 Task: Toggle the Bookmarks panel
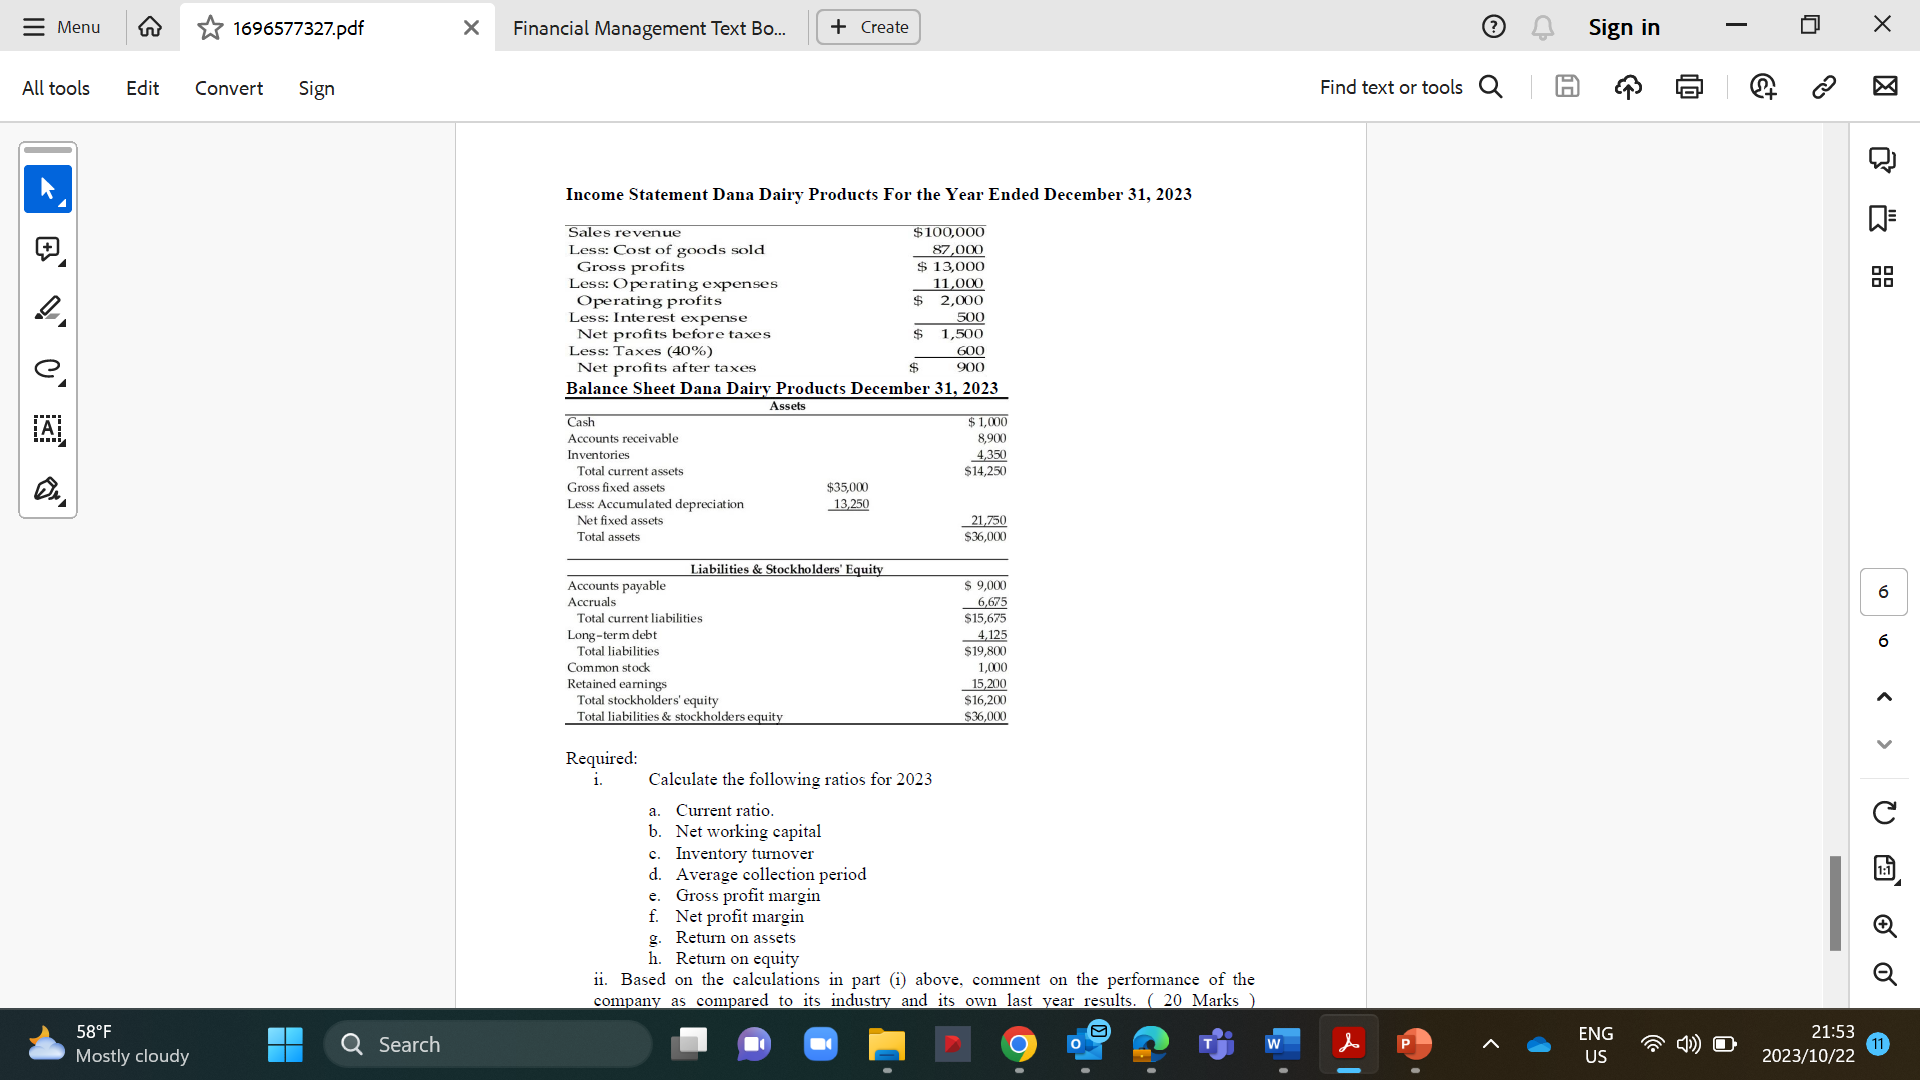click(1884, 218)
